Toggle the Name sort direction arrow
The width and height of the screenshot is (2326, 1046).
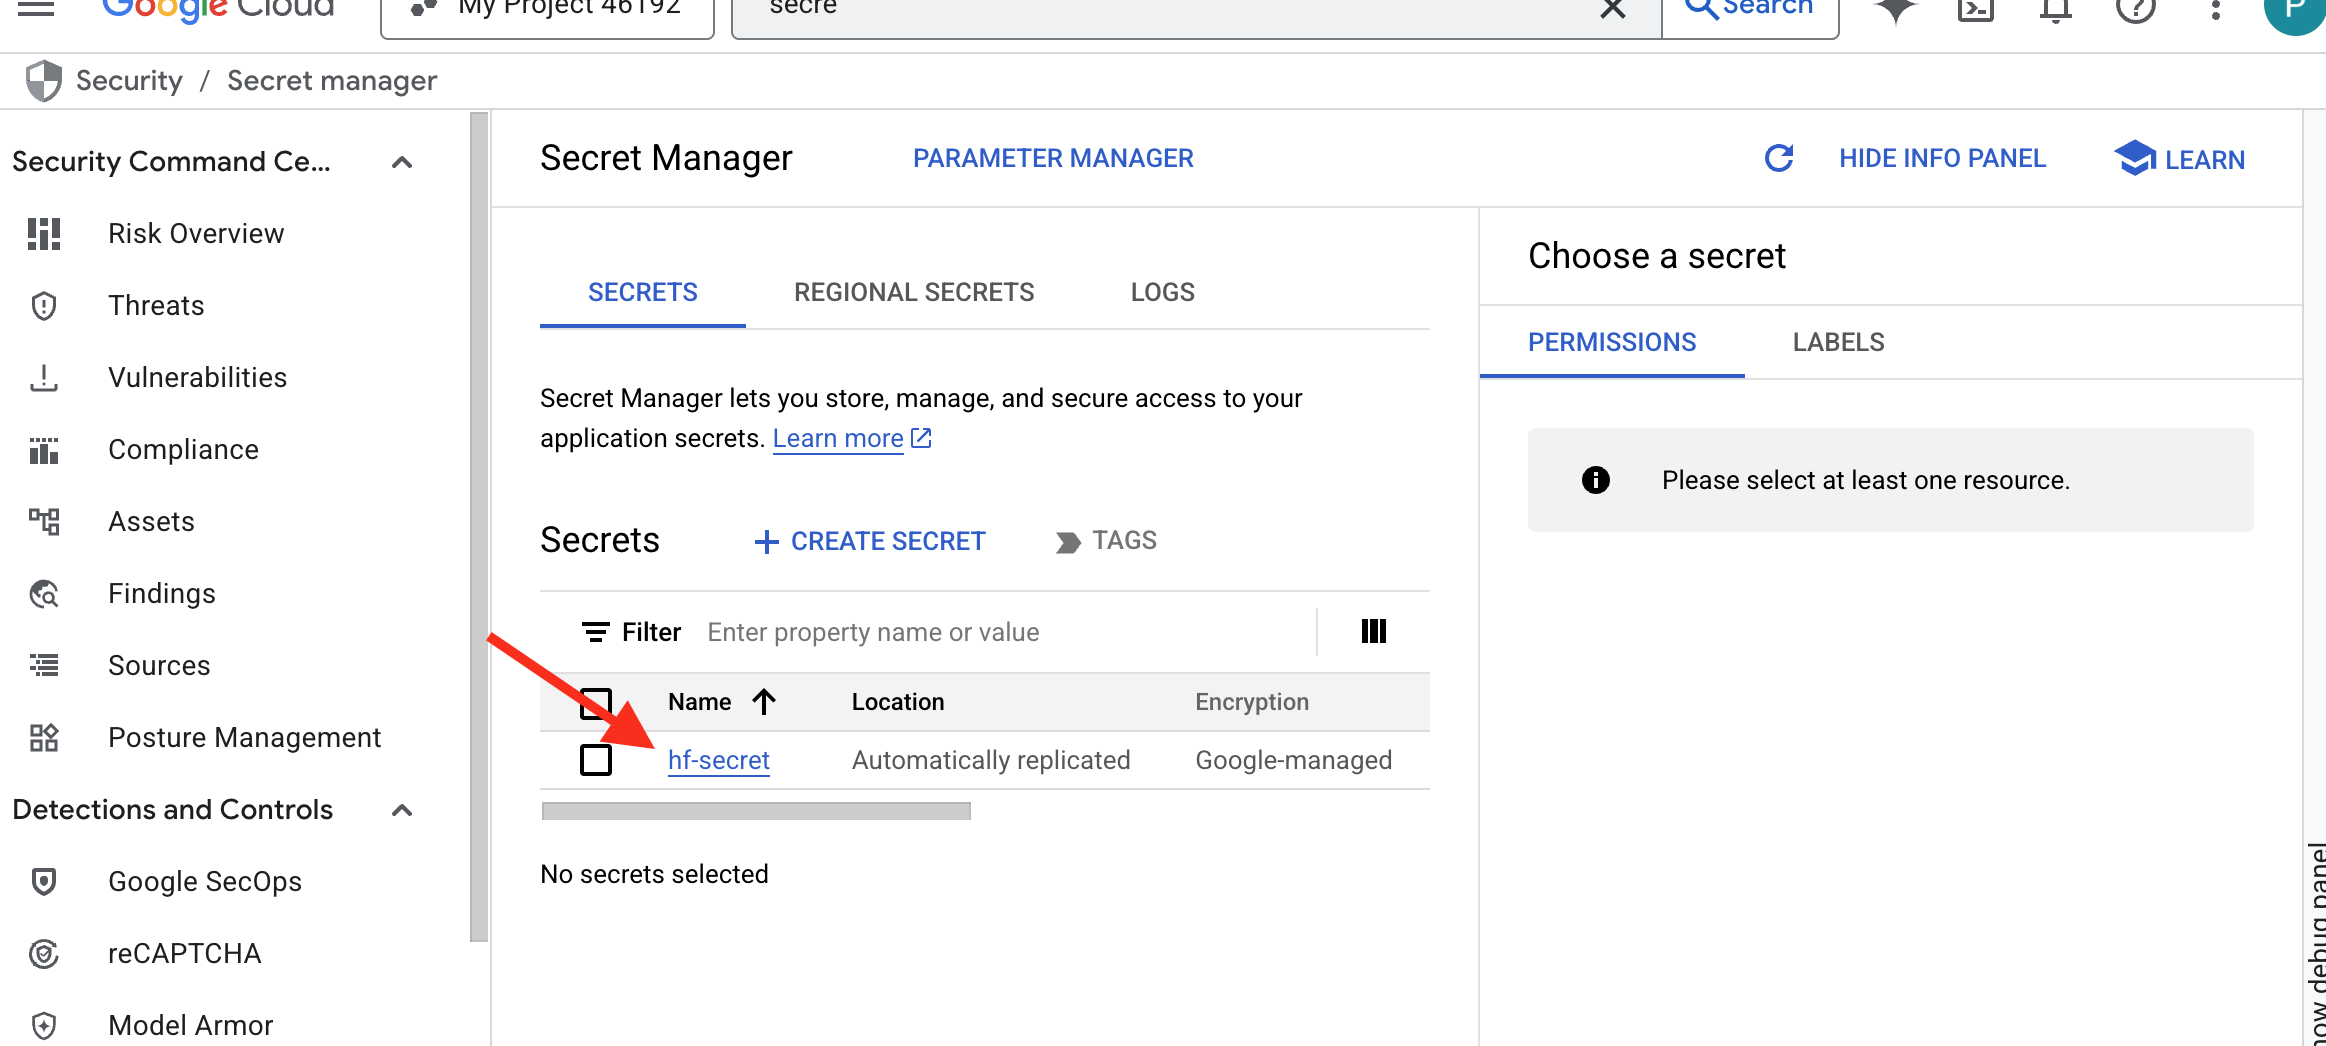click(x=765, y=701)
